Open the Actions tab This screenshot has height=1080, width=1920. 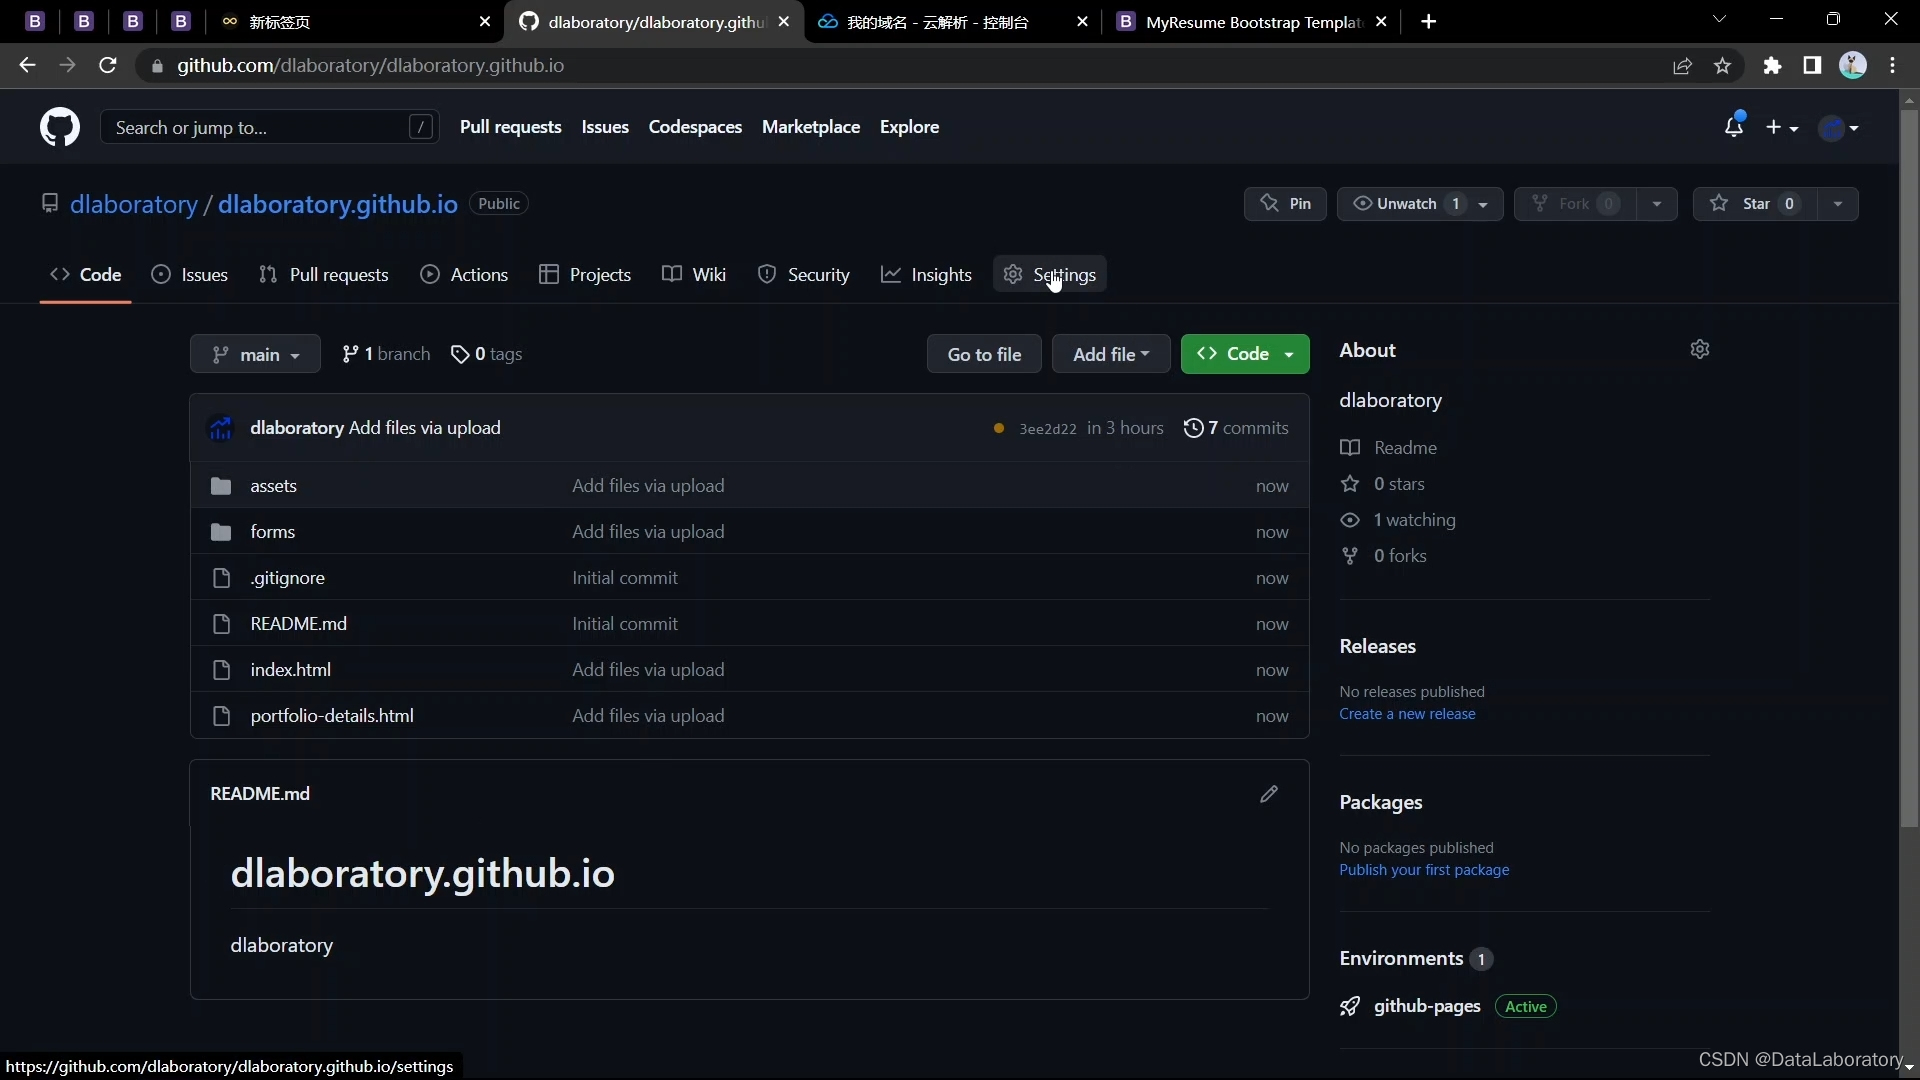coord(465,275)
